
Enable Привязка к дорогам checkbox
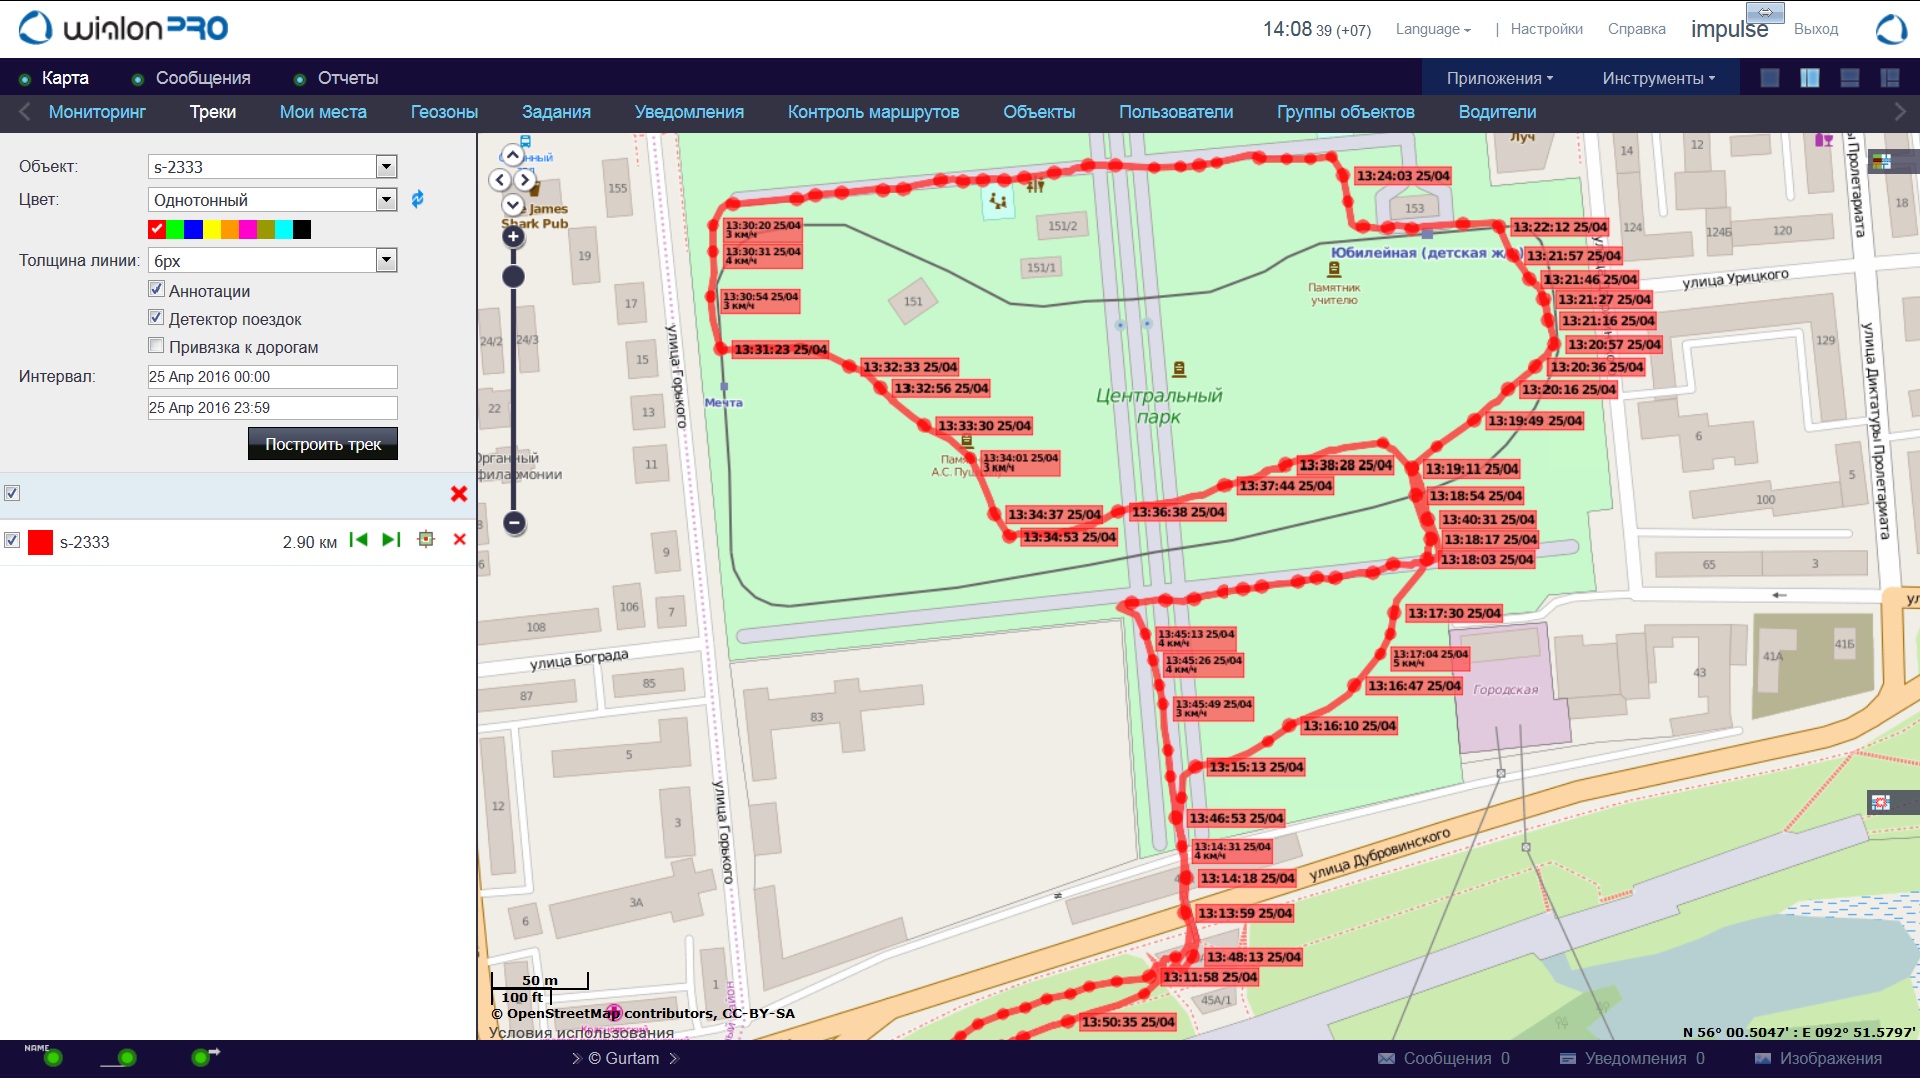(x=156, y=346)
